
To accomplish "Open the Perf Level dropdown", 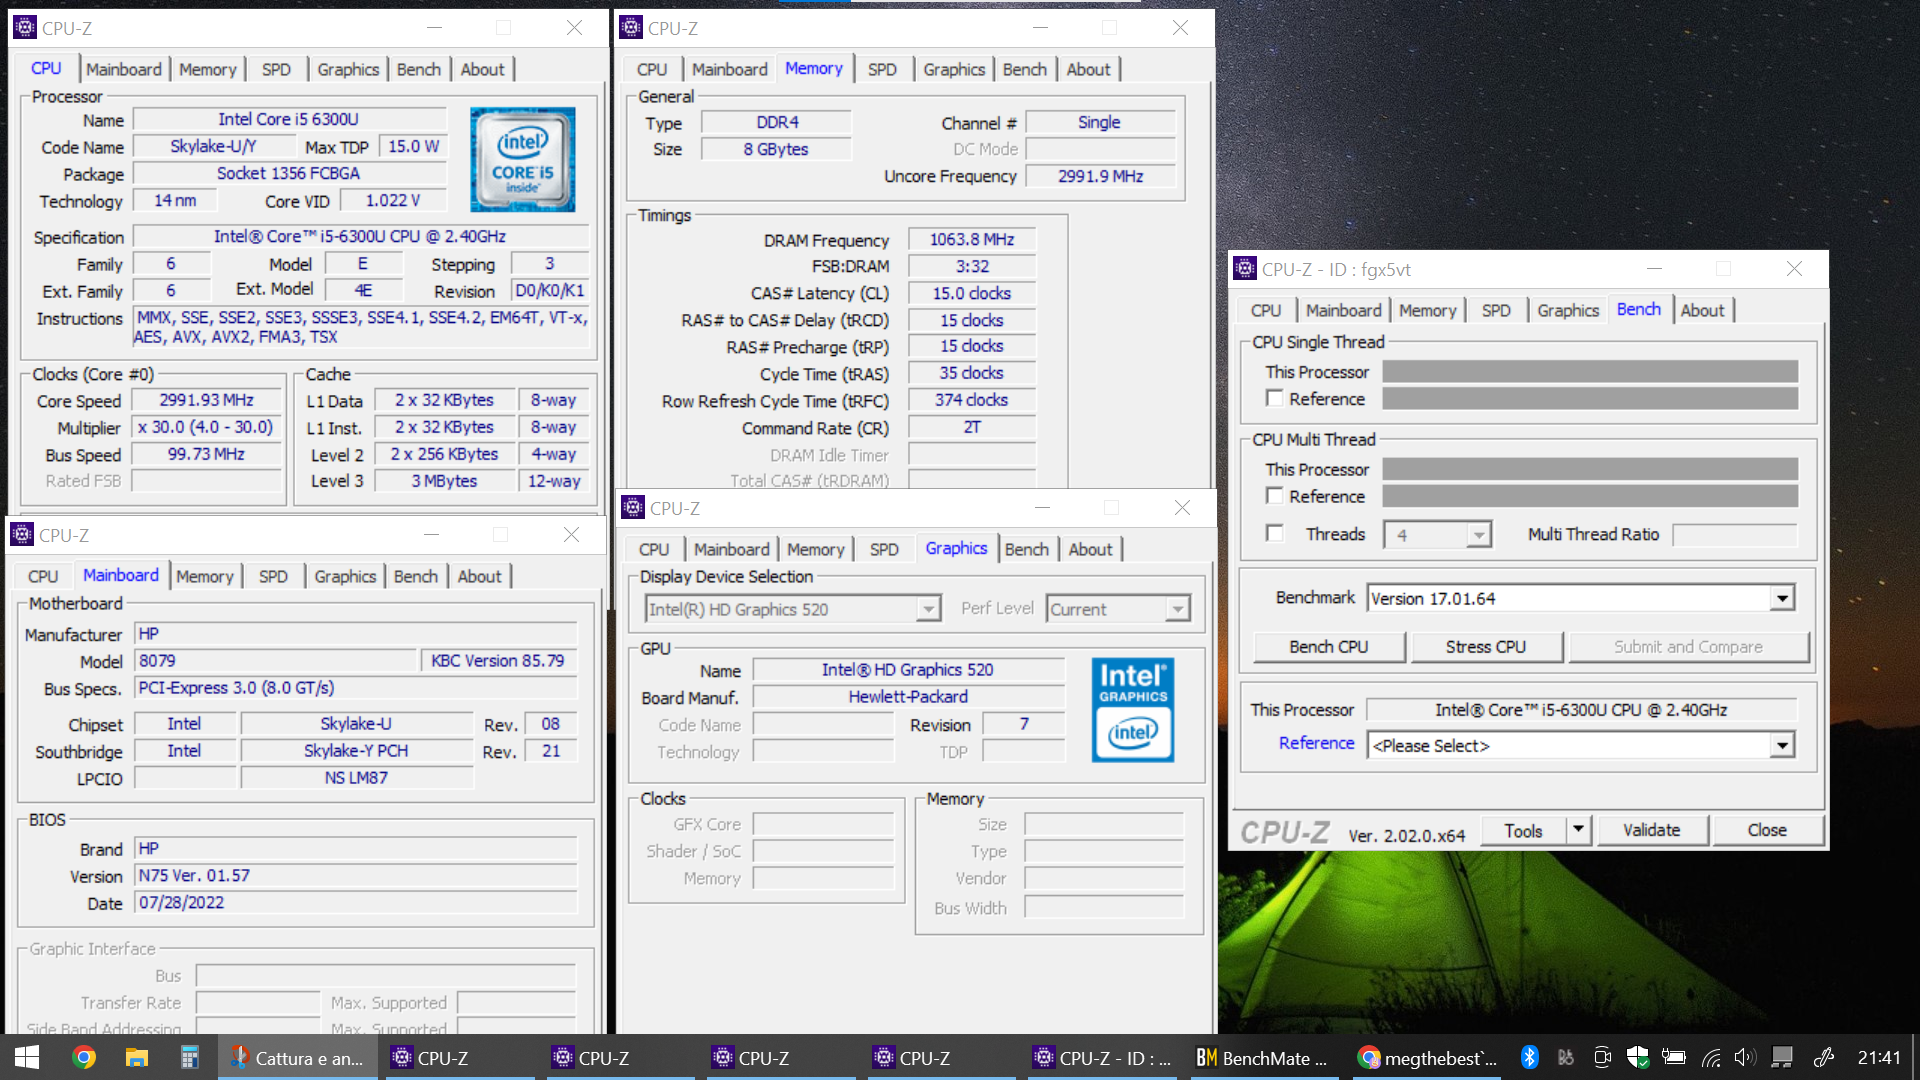I will (1118, 609).
